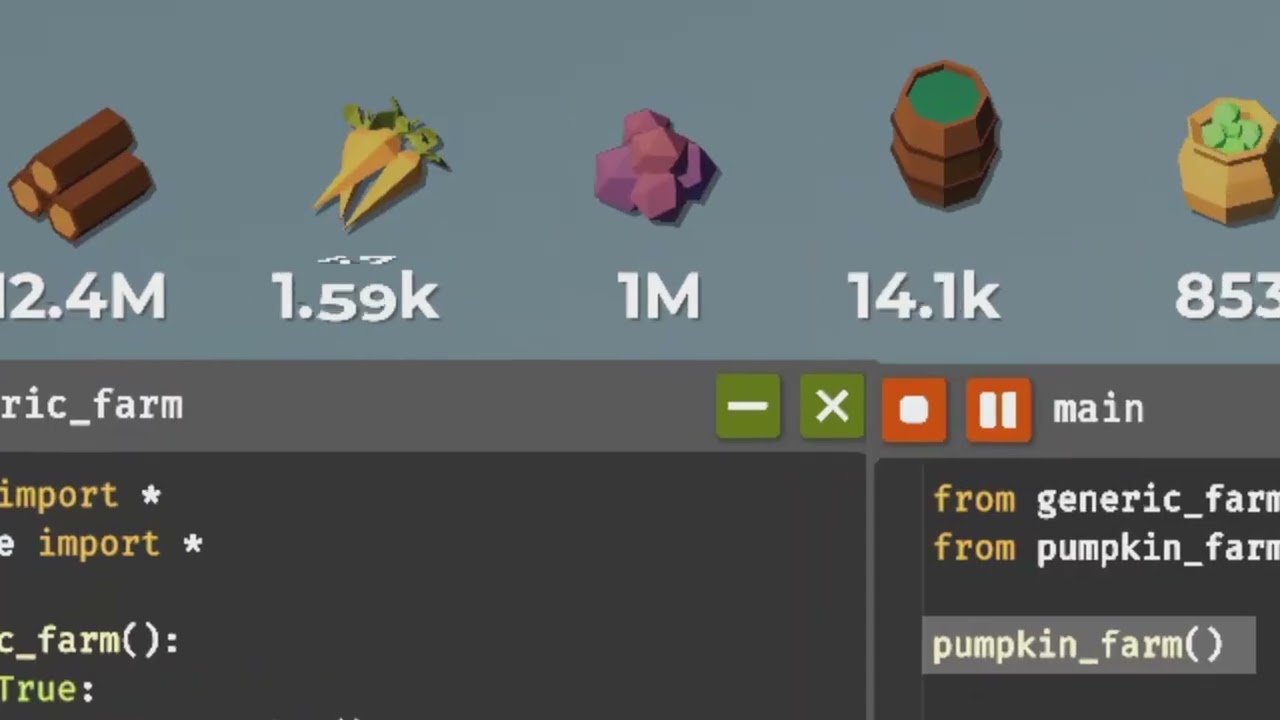Place the cursor on the pumpkin_farm import line
1280x720 pixels.
pos(1106,548)
